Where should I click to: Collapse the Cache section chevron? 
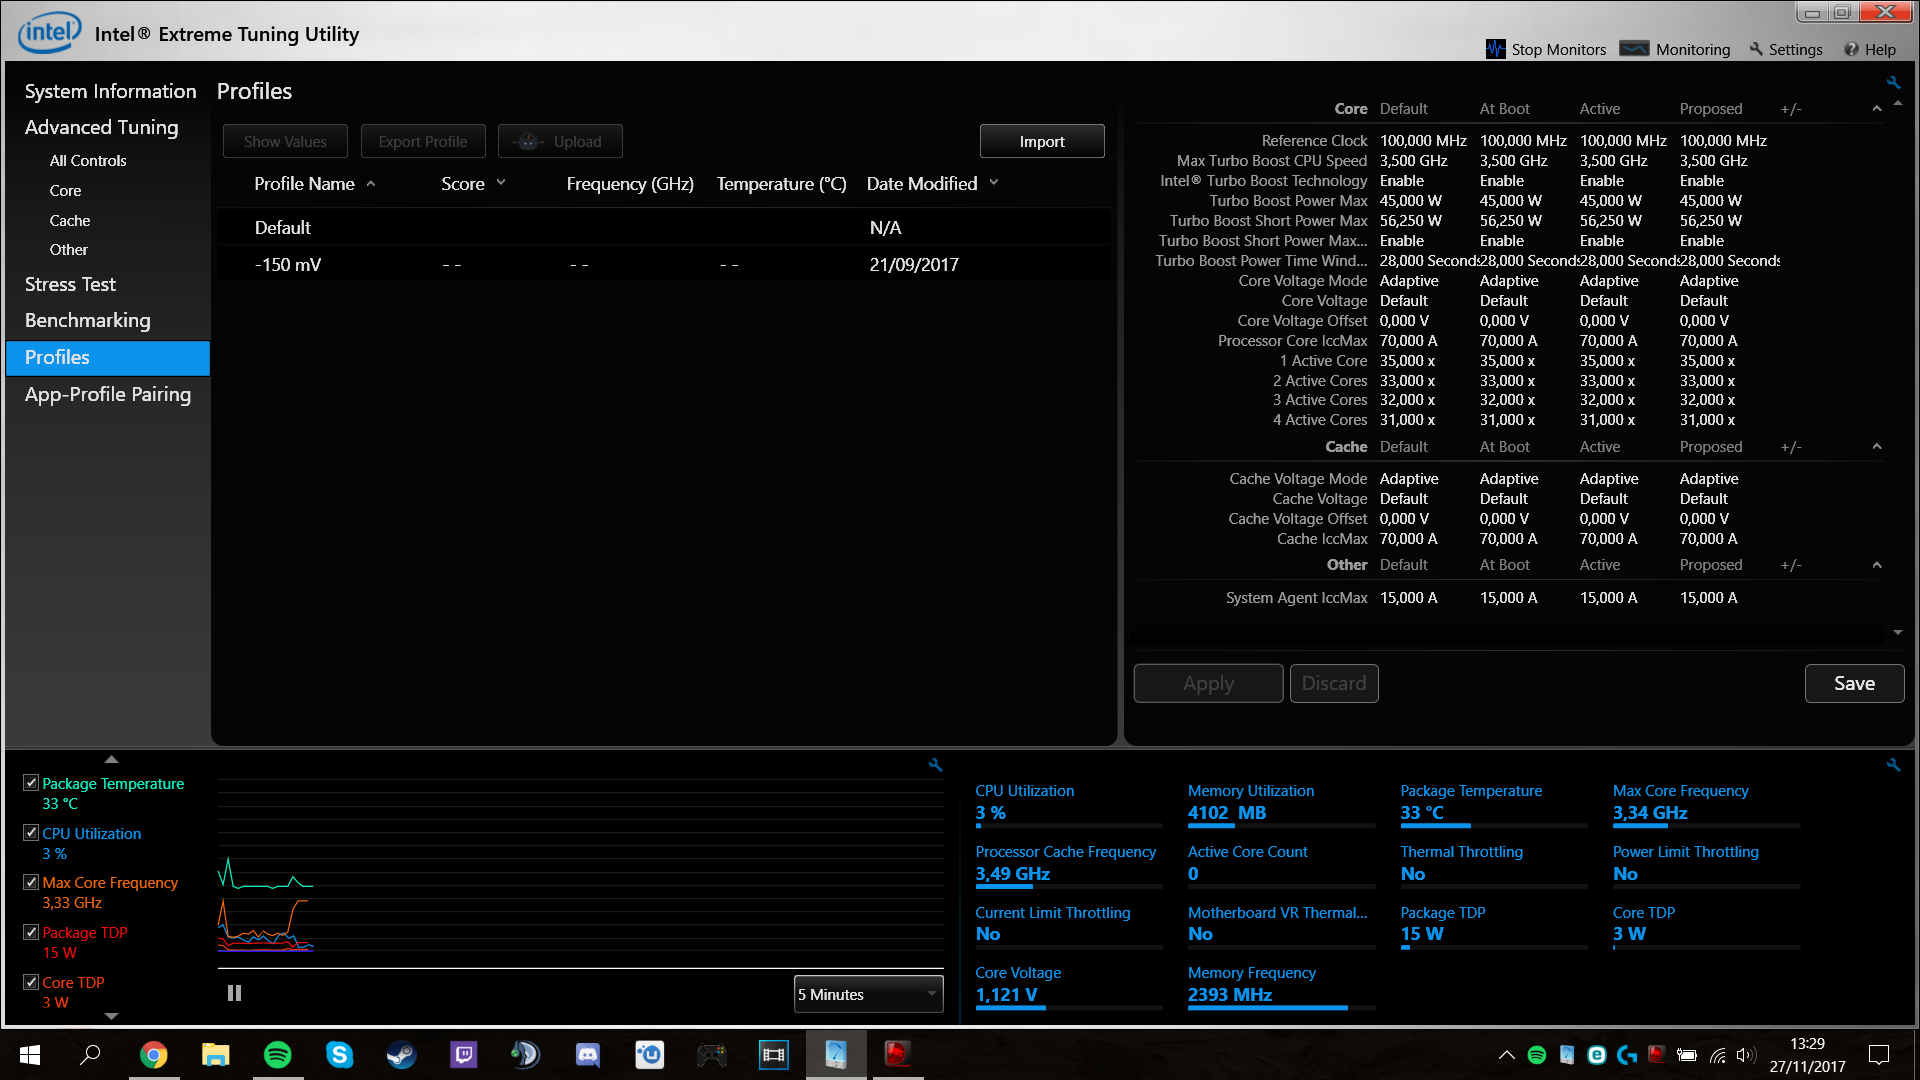pyautogui.click(x=1877, y=447)
